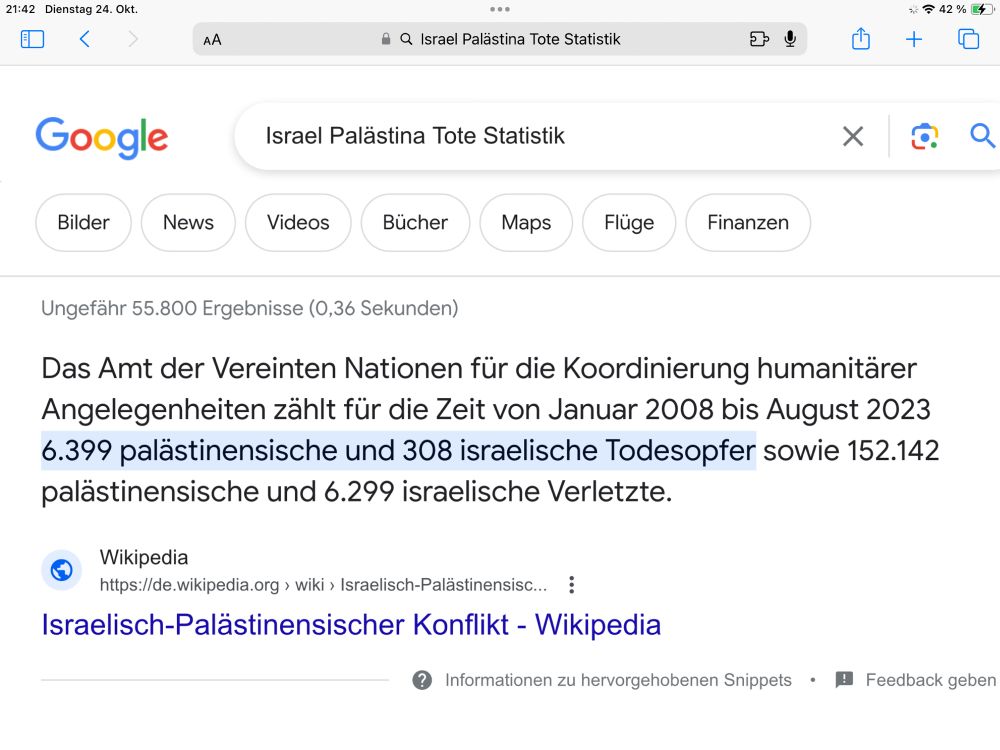The height and width of the screenshot is (750, 1000).
Task: Start voice dictation from the address bar microphone
Action: [790, 40]
